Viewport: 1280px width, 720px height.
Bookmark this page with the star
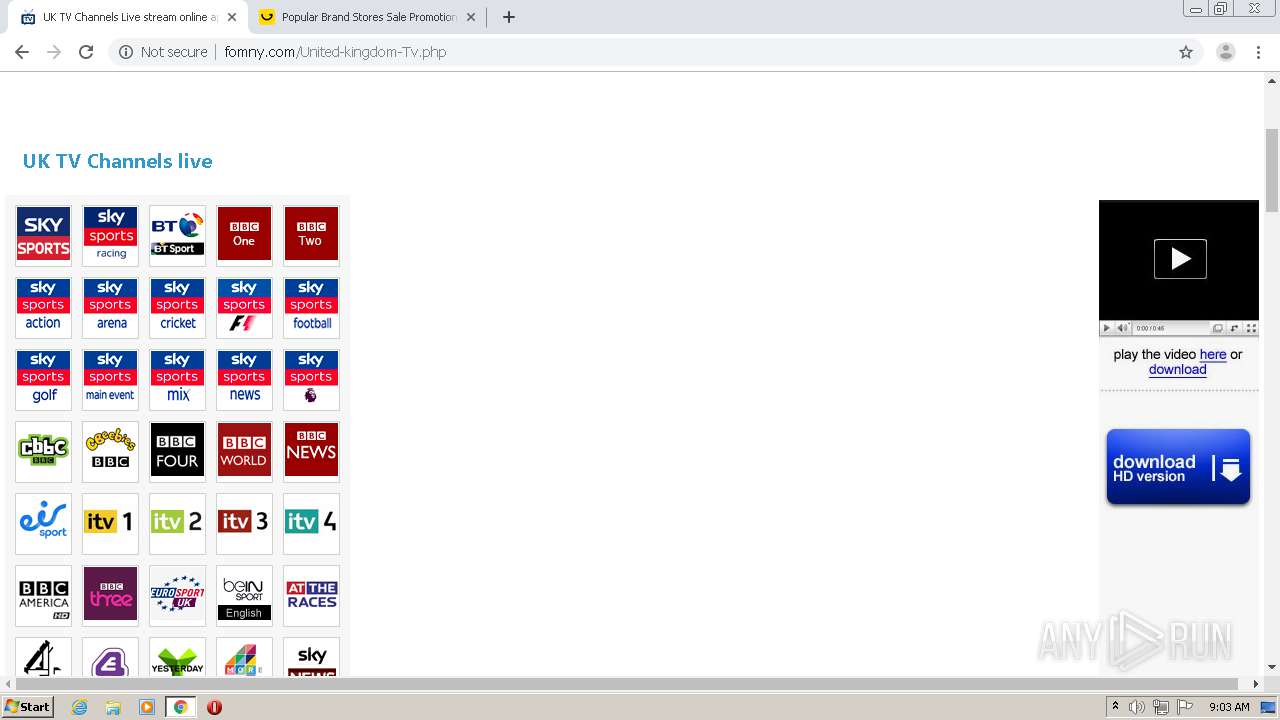pyautogui.click(x=1186, y=52)
